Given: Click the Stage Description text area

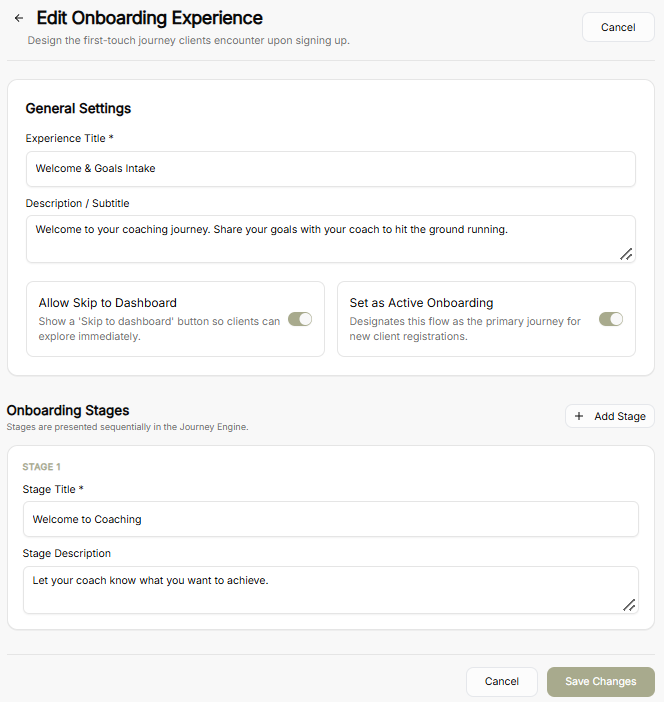Looking at the screenshot, I should pos(331,590).
